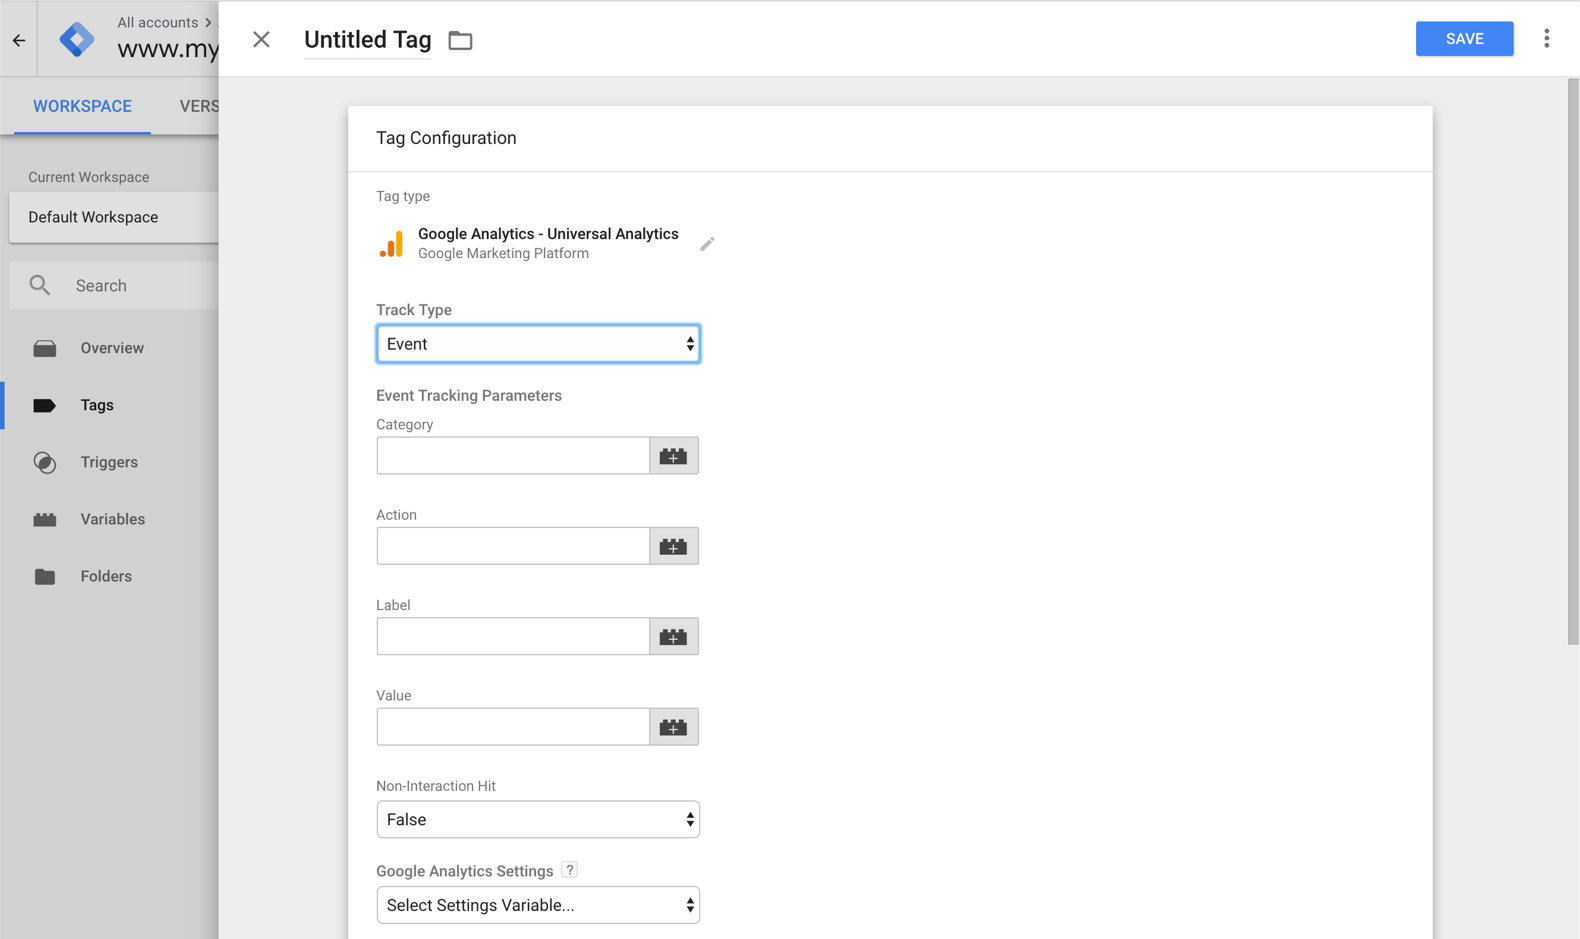This screenshot has width=1580, height=939.
Task: Open the three-dot more actions menu
Action: [1546, 39]
